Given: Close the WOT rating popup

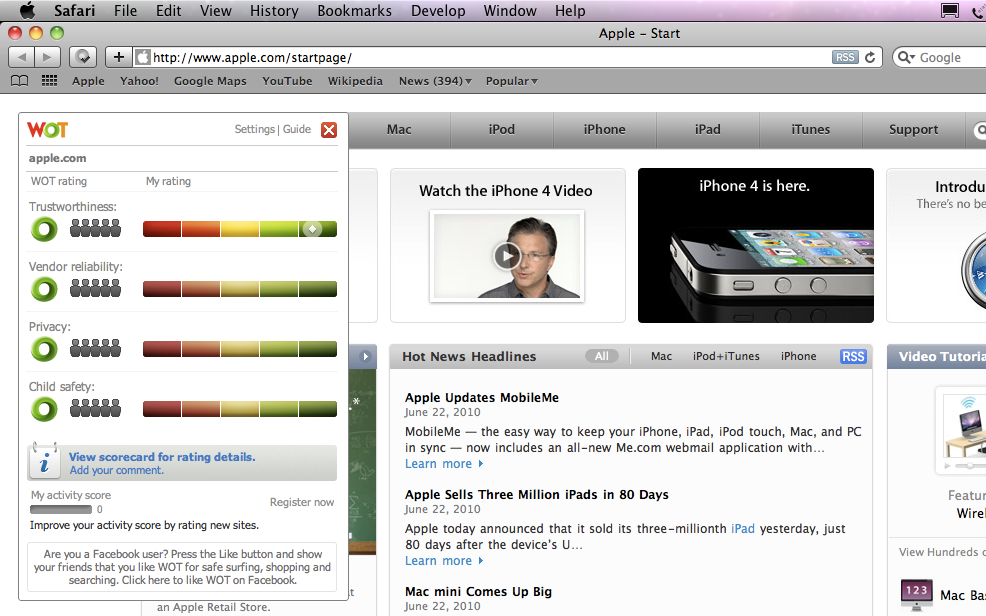Looking at the screenshot, I should tap(329, 130).
